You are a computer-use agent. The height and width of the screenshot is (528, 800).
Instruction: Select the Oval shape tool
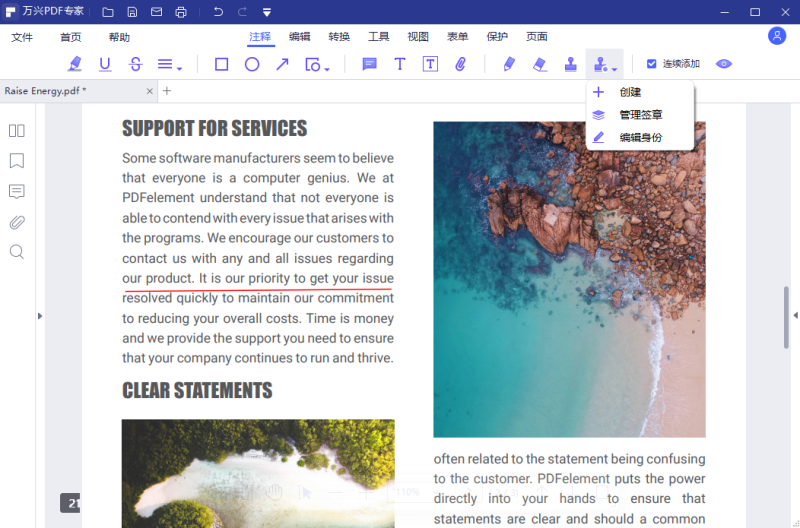pos(252,64)
